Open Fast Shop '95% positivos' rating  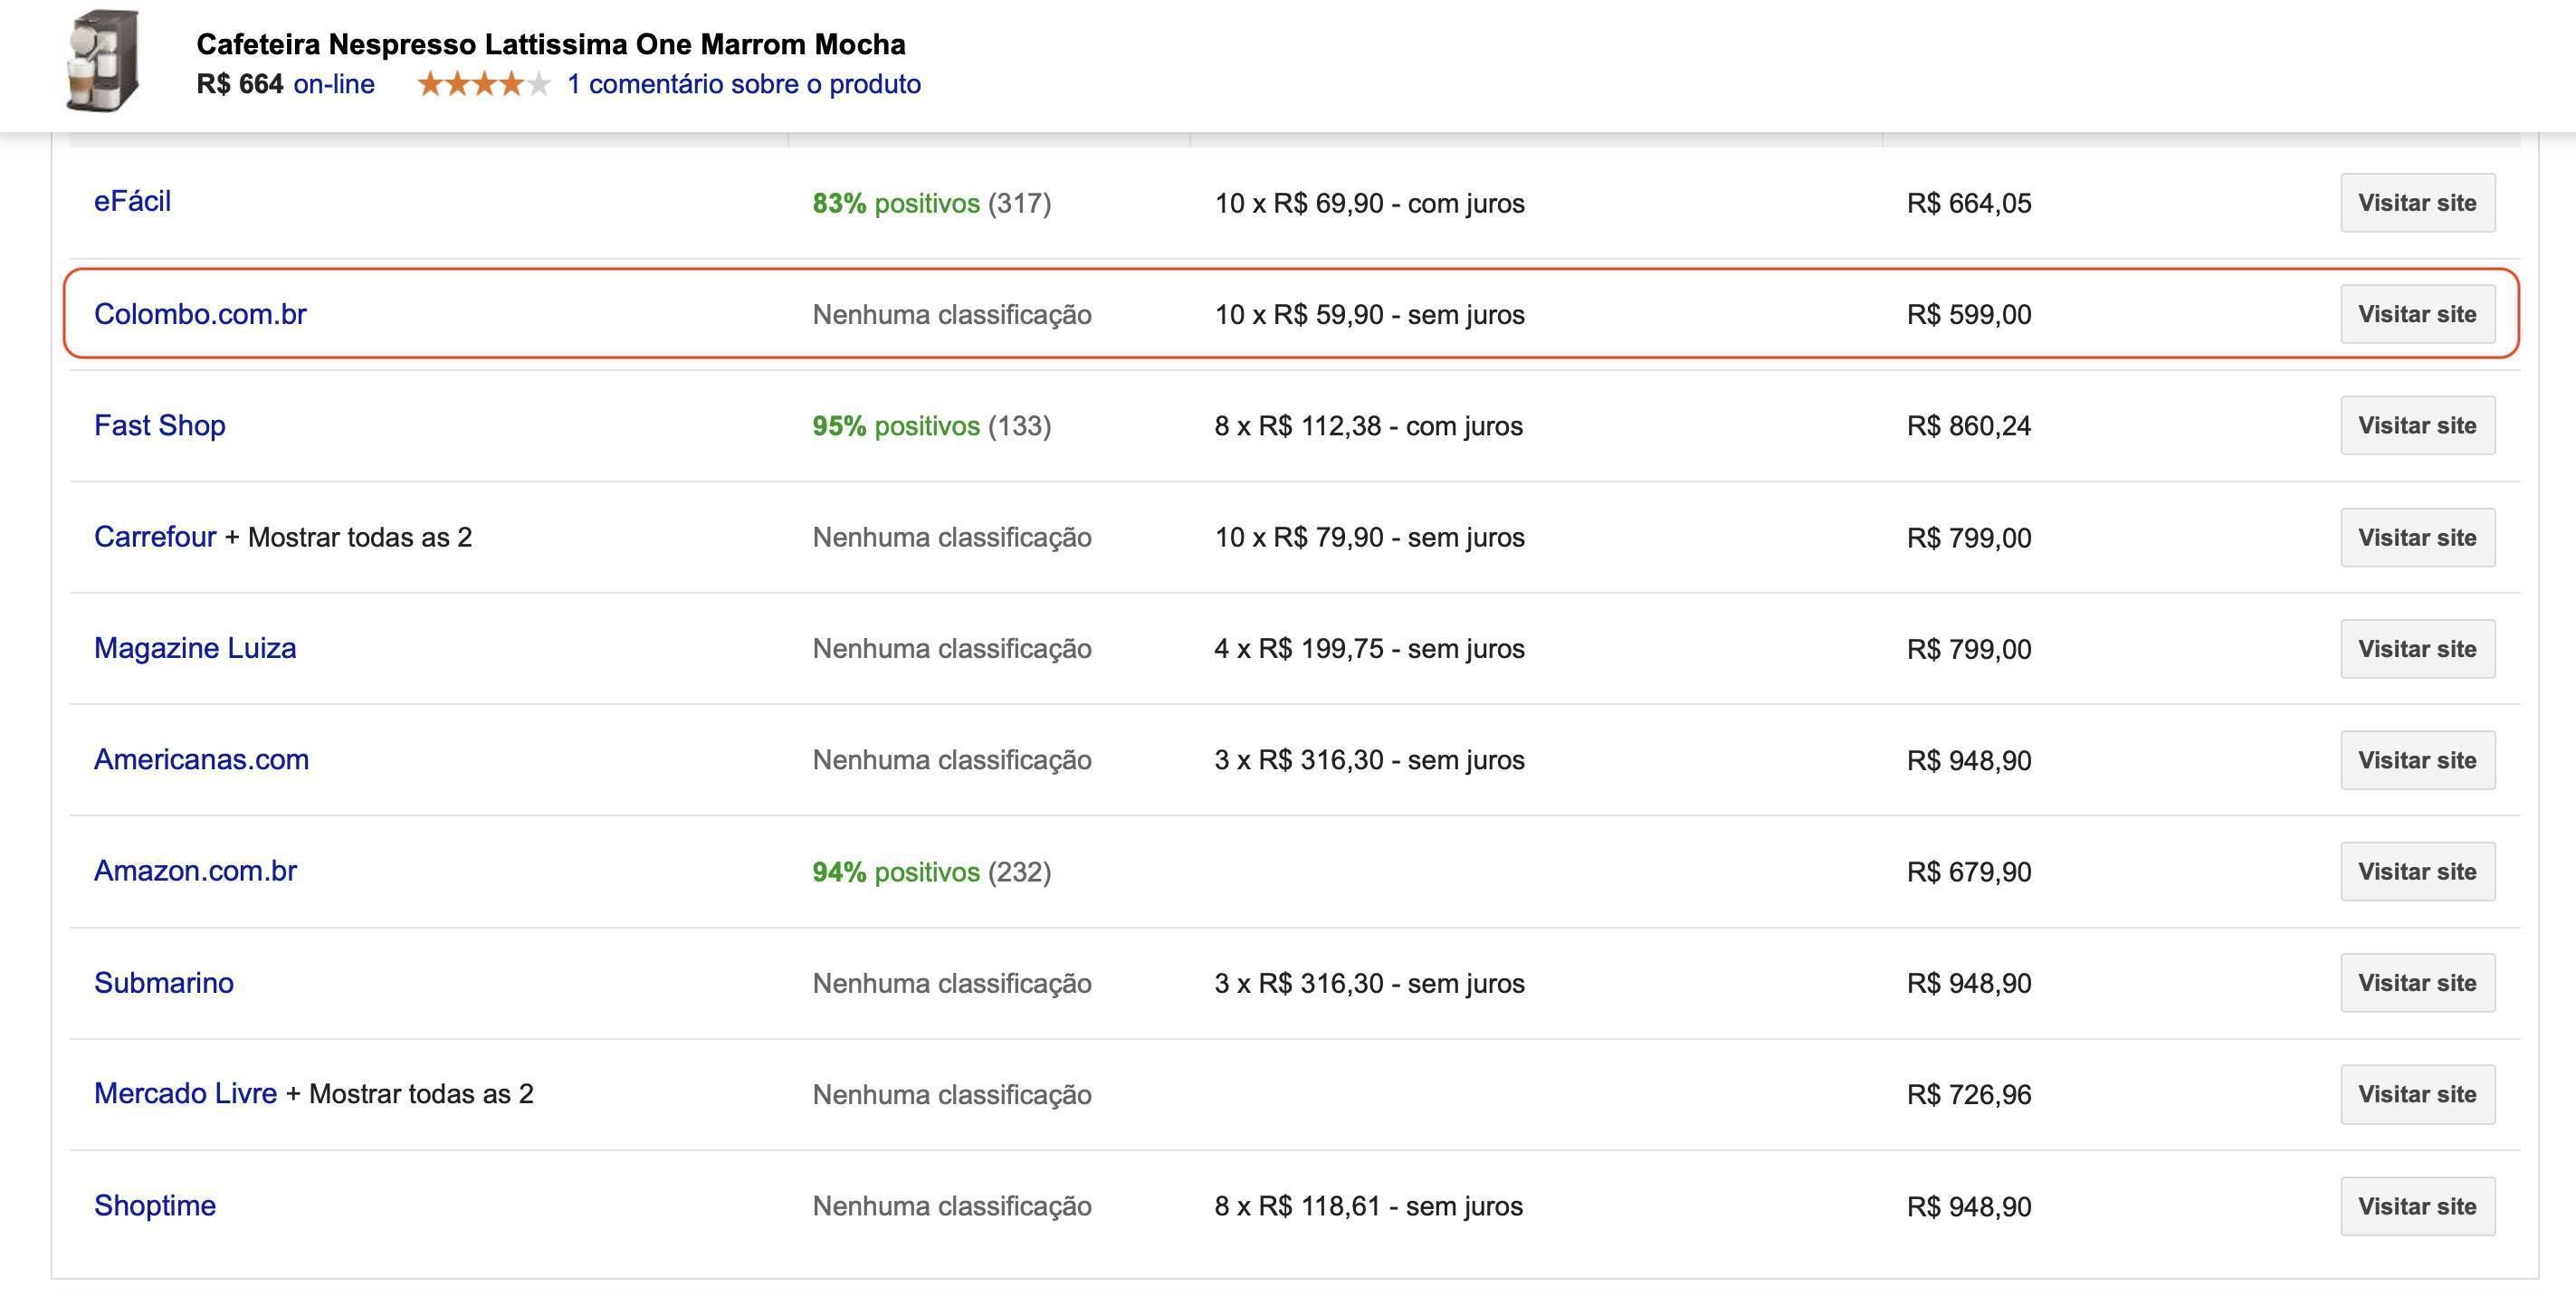point(896,426)
